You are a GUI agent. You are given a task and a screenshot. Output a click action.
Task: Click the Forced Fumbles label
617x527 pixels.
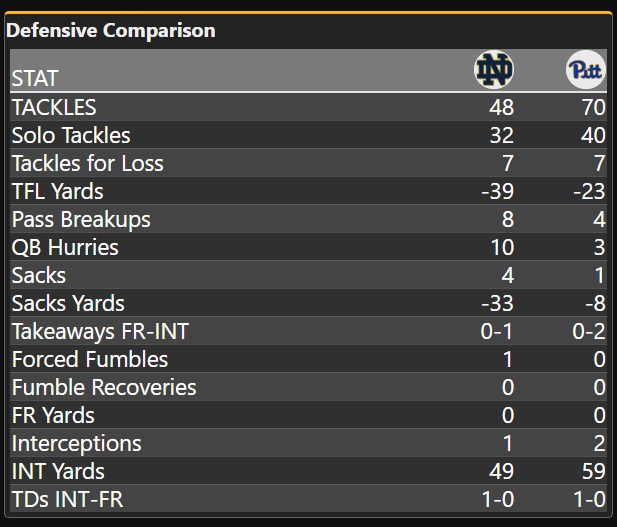(90, 359)
